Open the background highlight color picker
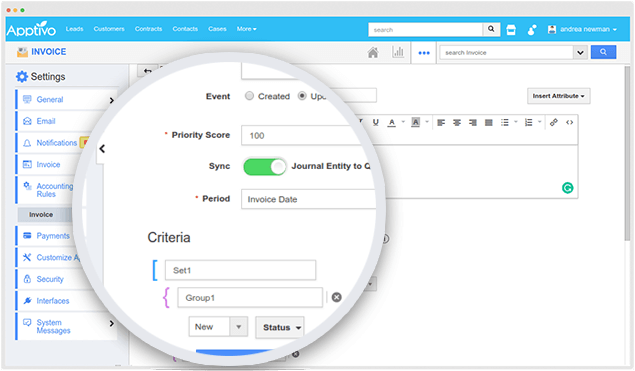 point(416,122)
